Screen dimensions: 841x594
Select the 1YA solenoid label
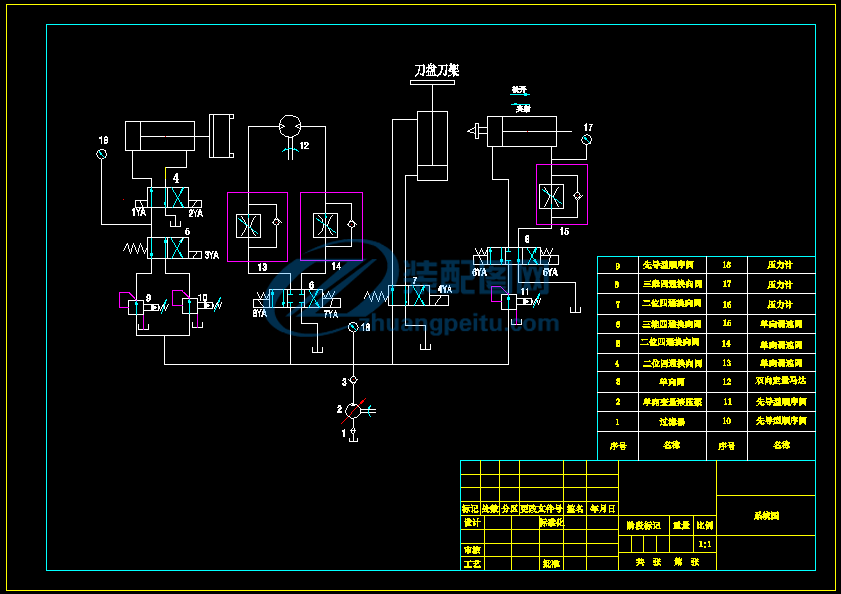click(139, 212)
